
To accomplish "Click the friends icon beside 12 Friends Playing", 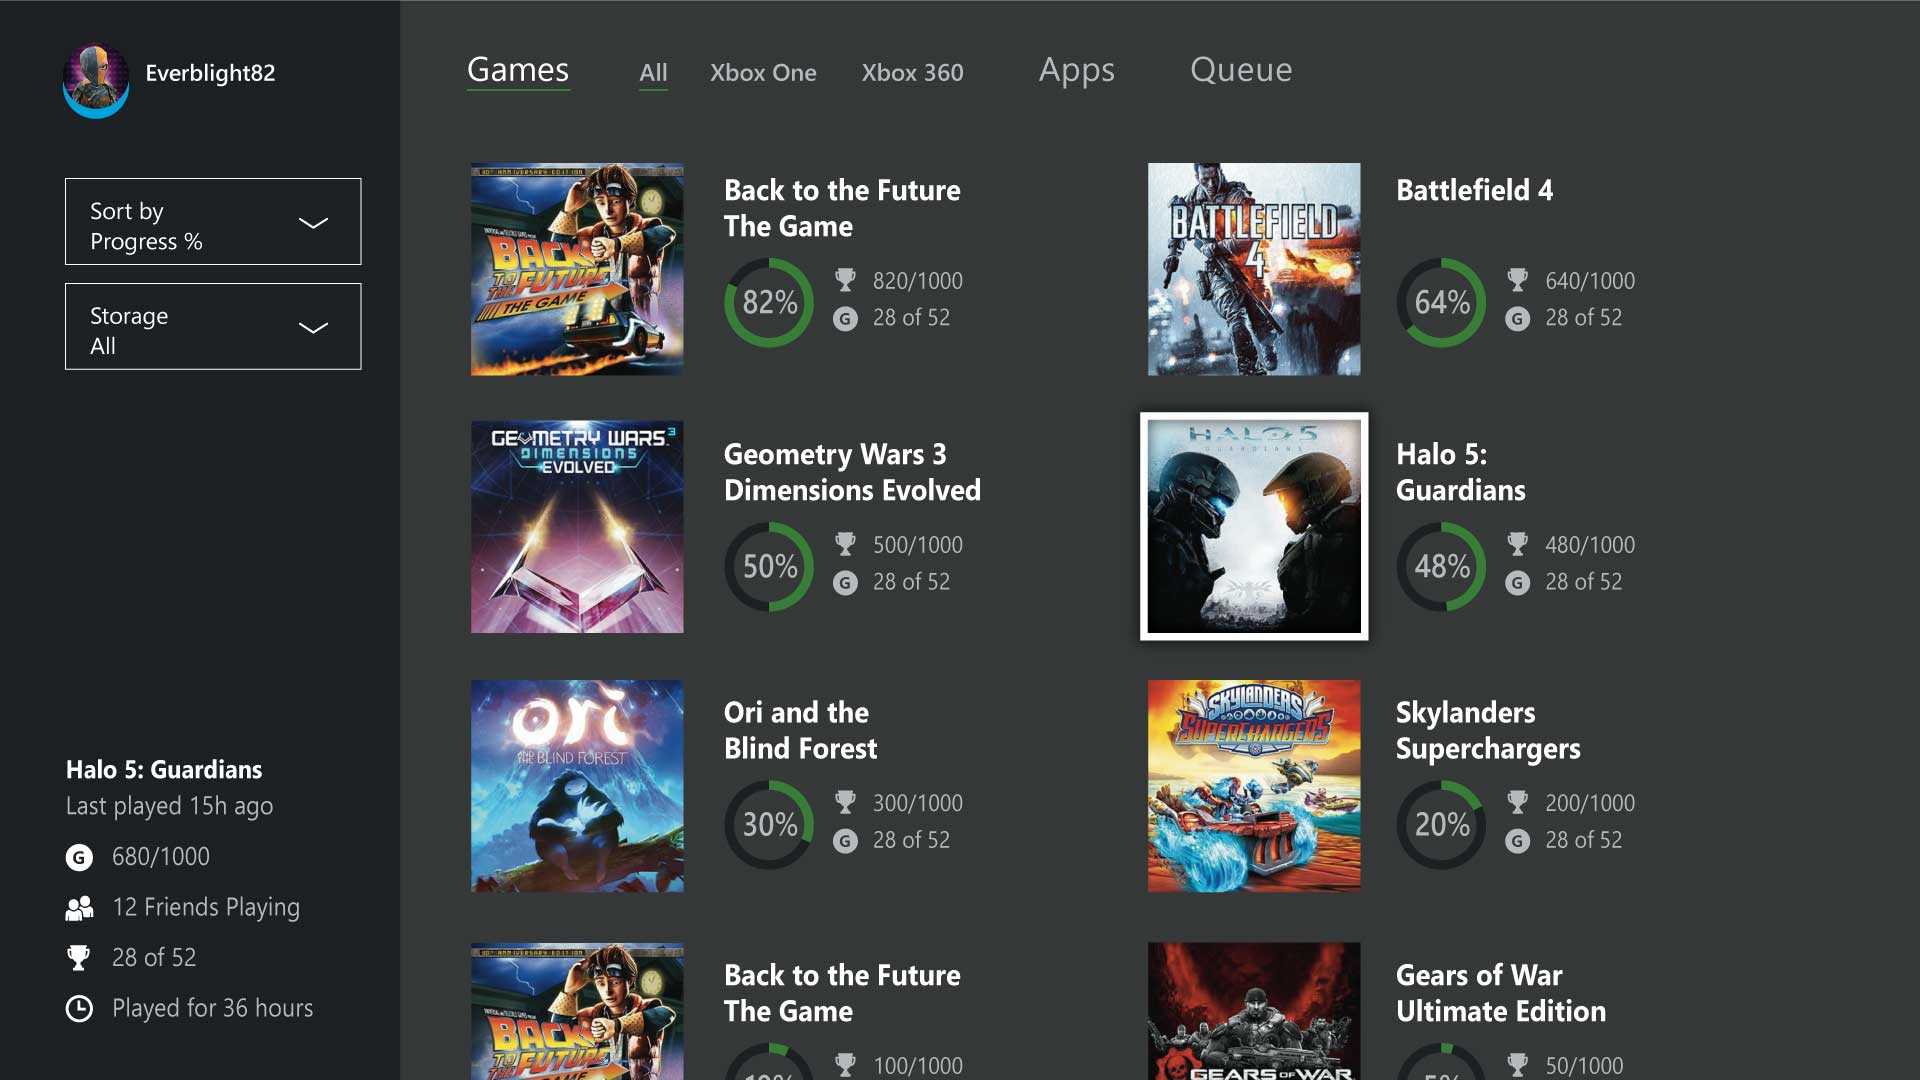I will [79, 908].
